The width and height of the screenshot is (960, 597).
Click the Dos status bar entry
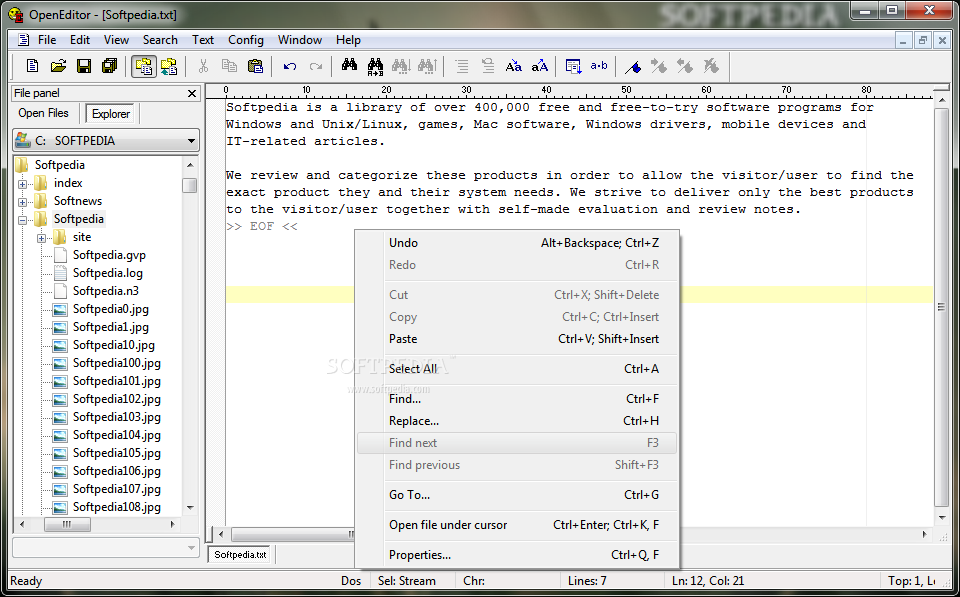(351, 580)
